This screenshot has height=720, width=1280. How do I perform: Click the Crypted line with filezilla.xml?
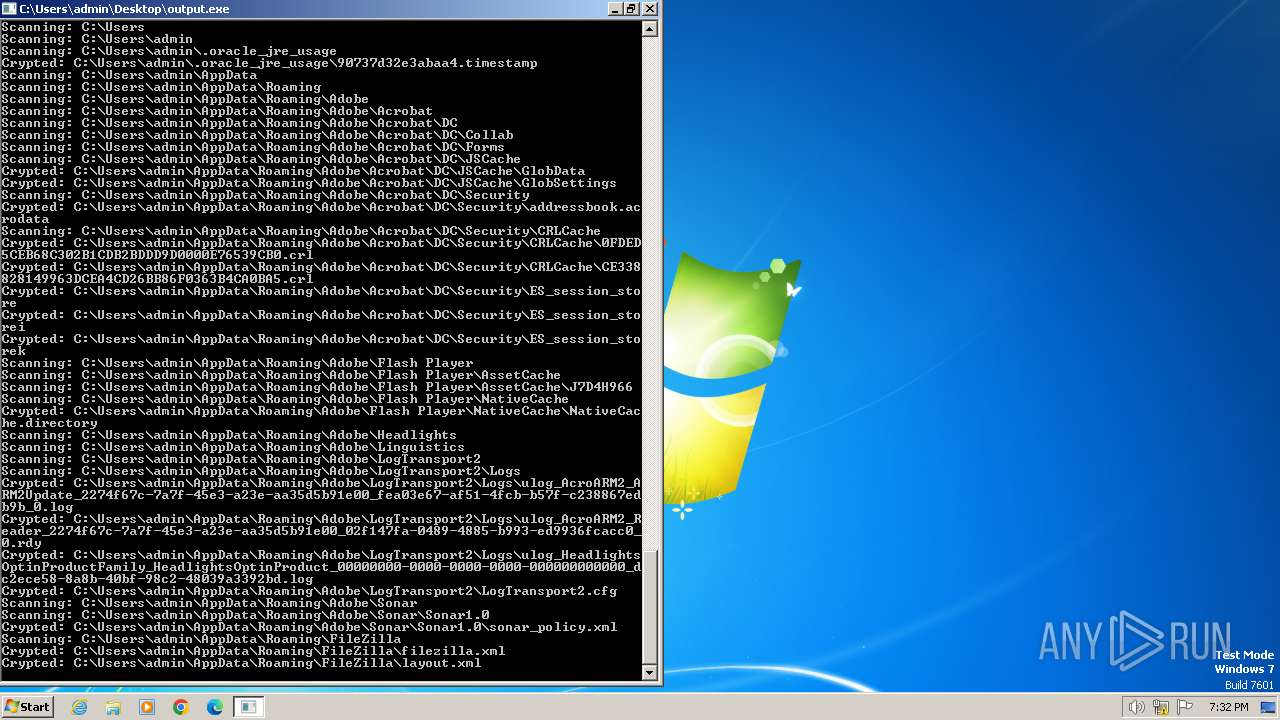[253, 651]
